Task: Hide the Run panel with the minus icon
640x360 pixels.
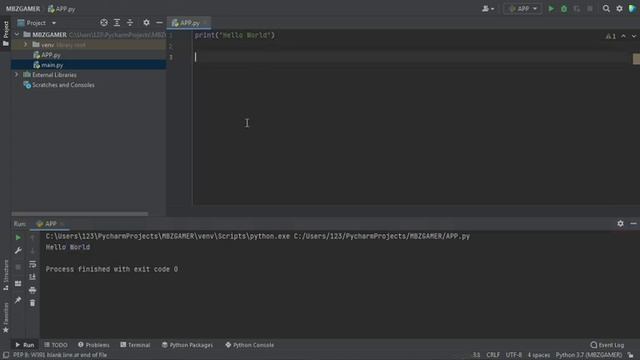Action: pos(633,224)
